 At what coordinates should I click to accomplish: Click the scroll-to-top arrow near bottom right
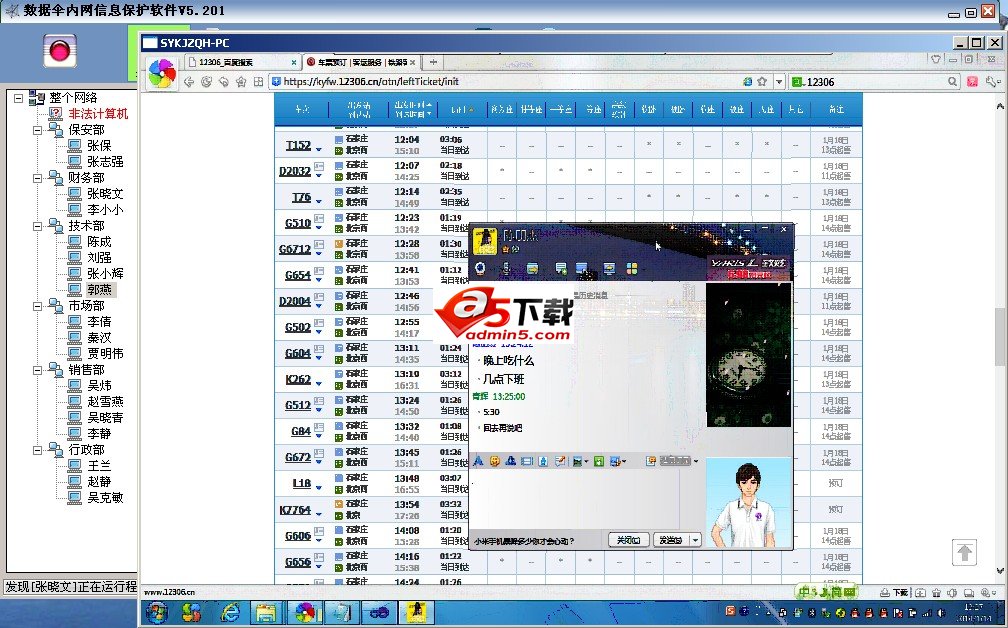965,552
